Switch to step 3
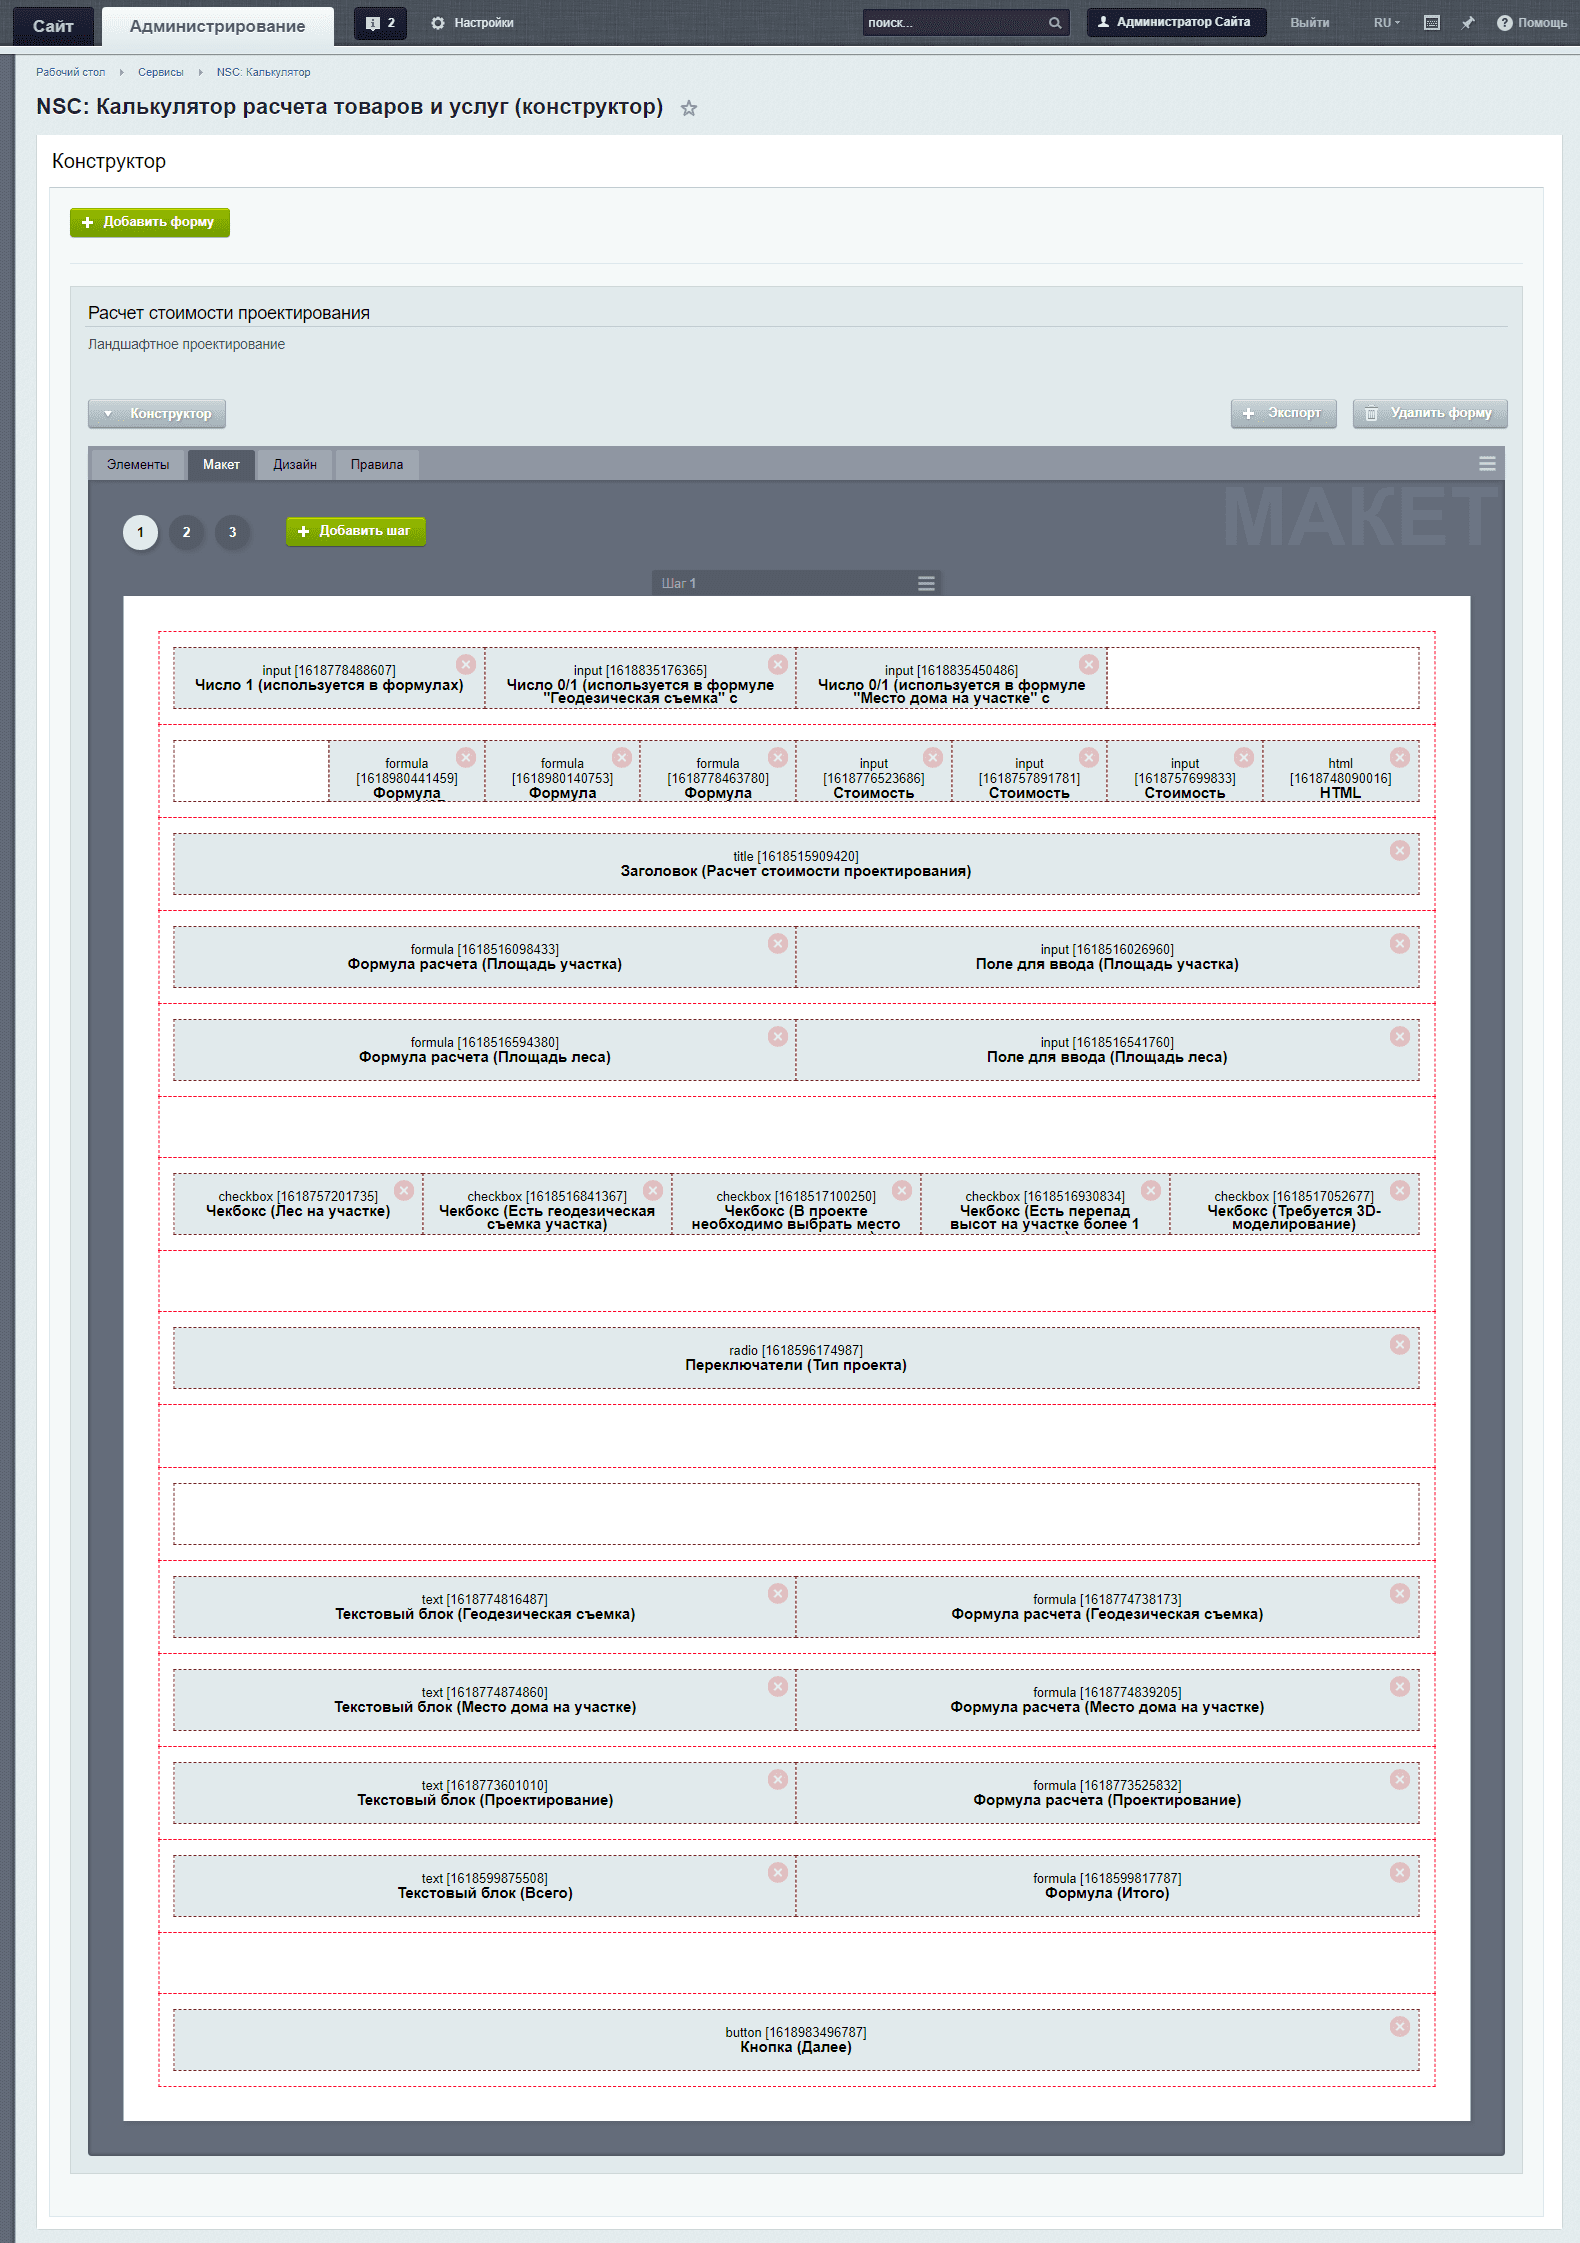Viewport: 1580px width, 2243px height. 232,532
